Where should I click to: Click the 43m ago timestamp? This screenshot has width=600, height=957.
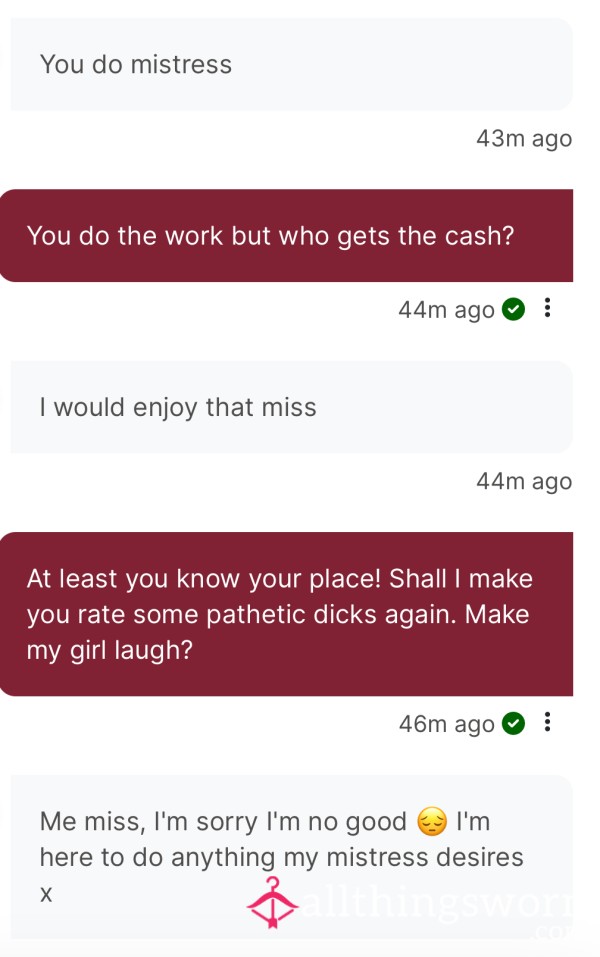pyautogui.click(x=524, y=139)
